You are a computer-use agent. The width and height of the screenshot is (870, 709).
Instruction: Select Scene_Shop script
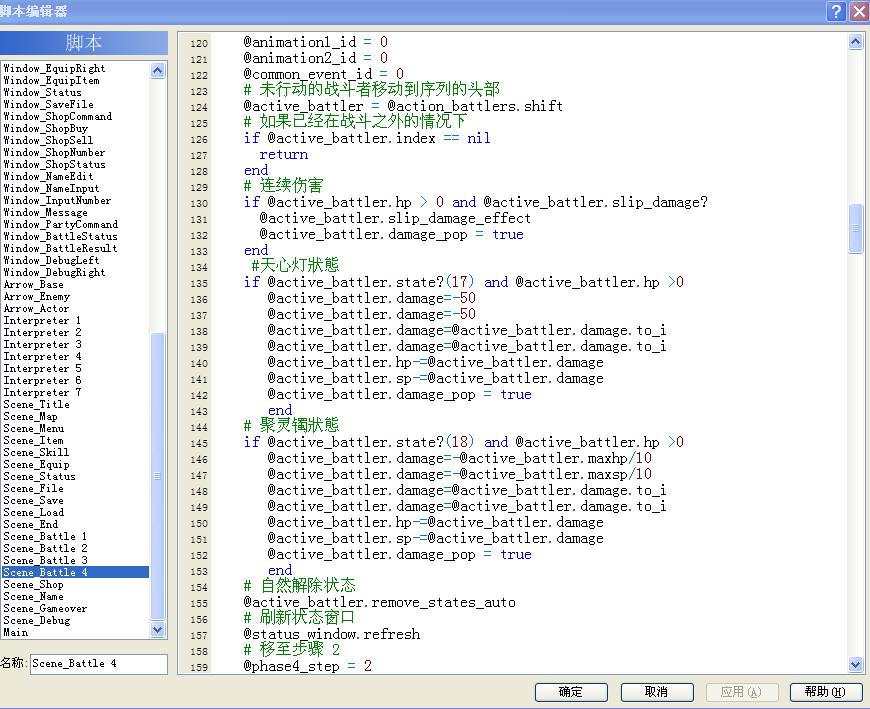[33, 585]
